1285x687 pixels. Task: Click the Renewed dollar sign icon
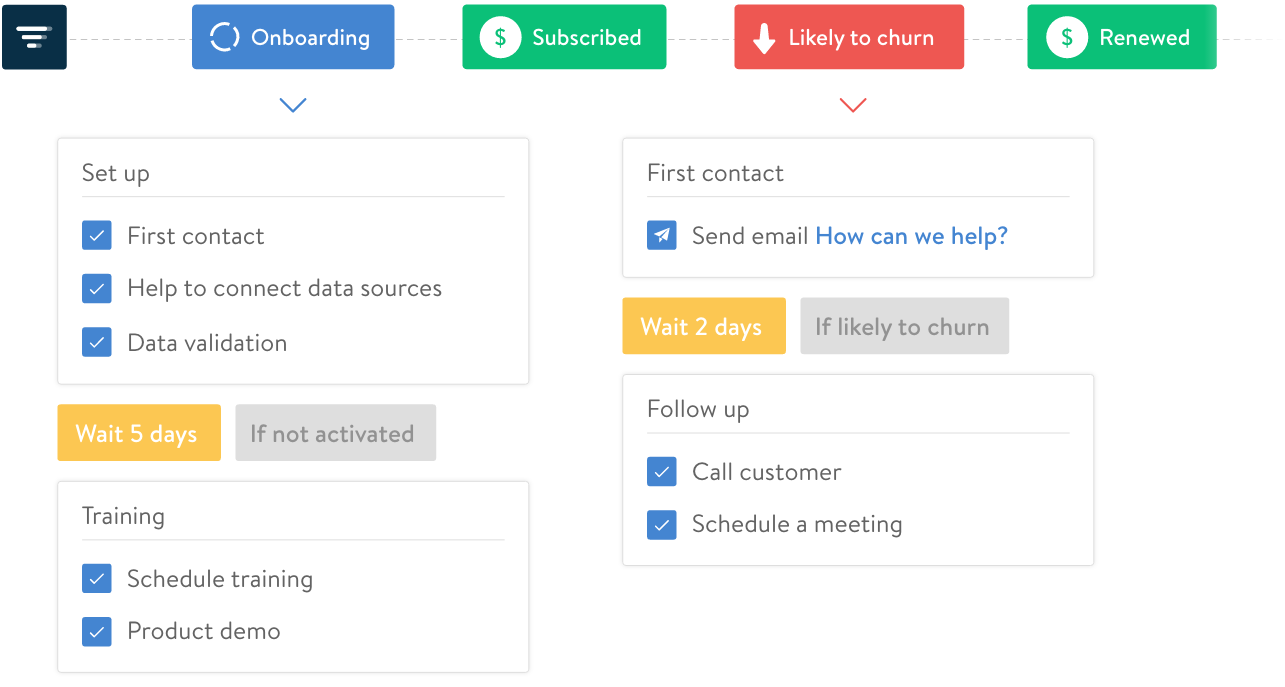point(1067,37)
